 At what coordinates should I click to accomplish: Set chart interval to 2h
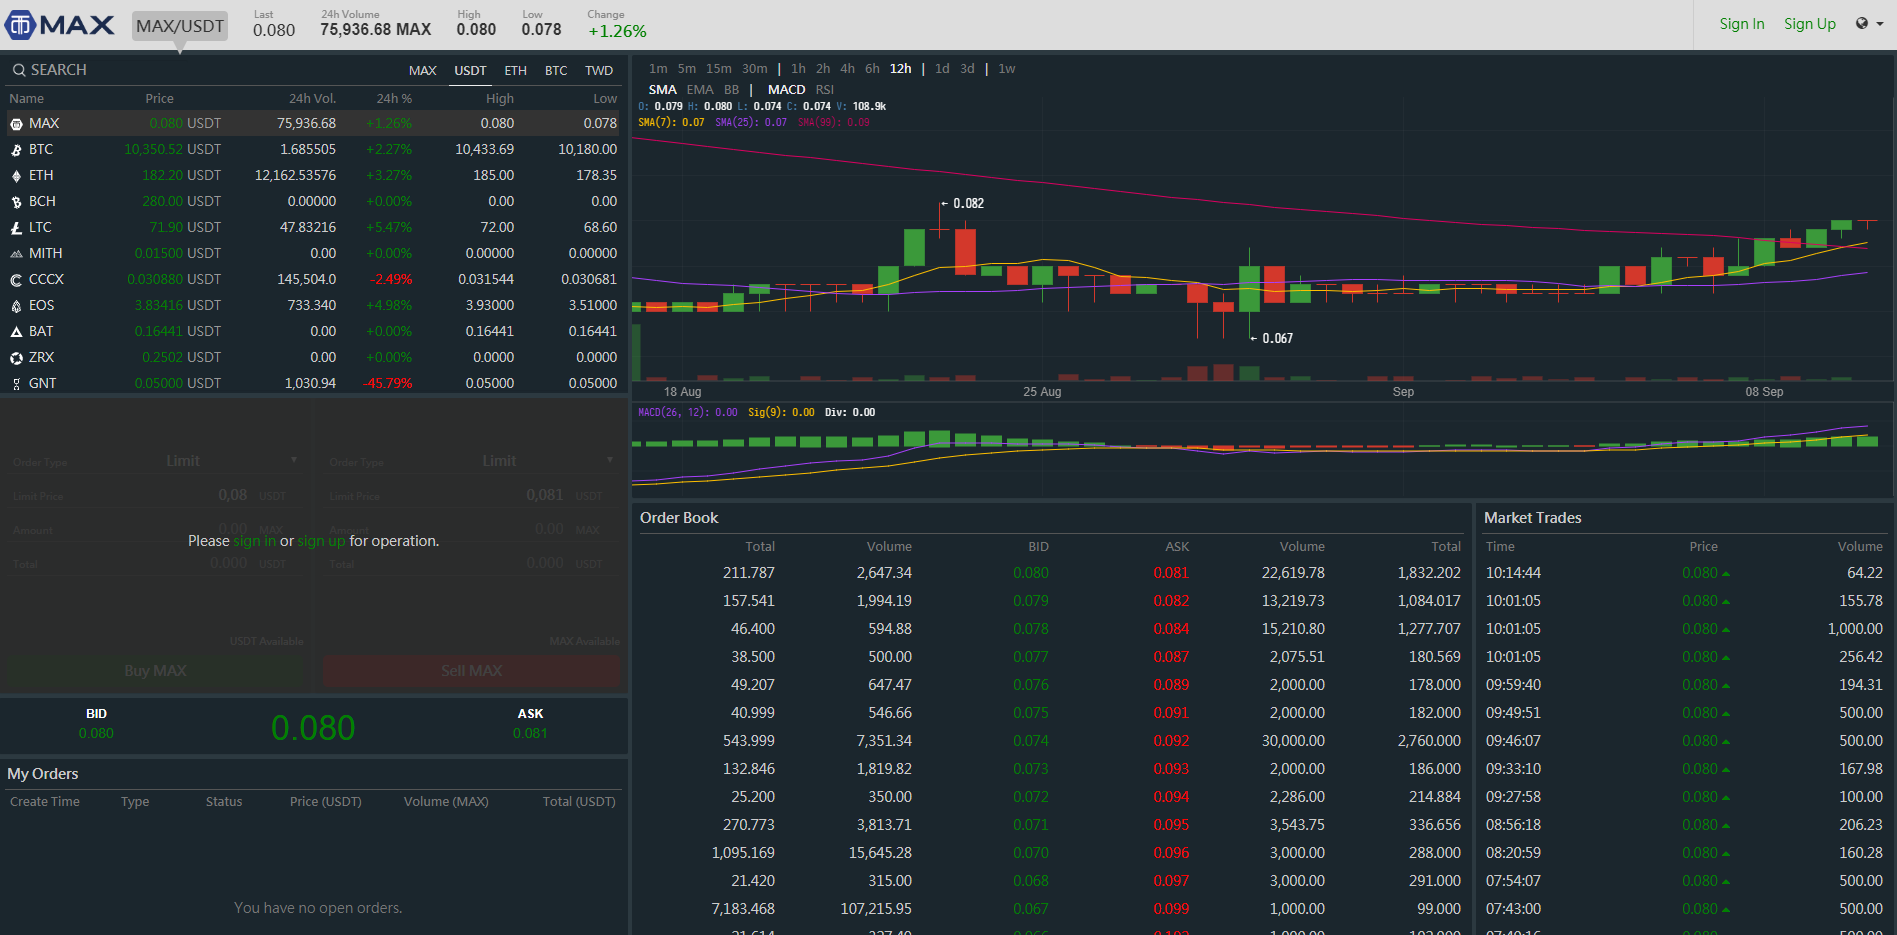[823, 69]
